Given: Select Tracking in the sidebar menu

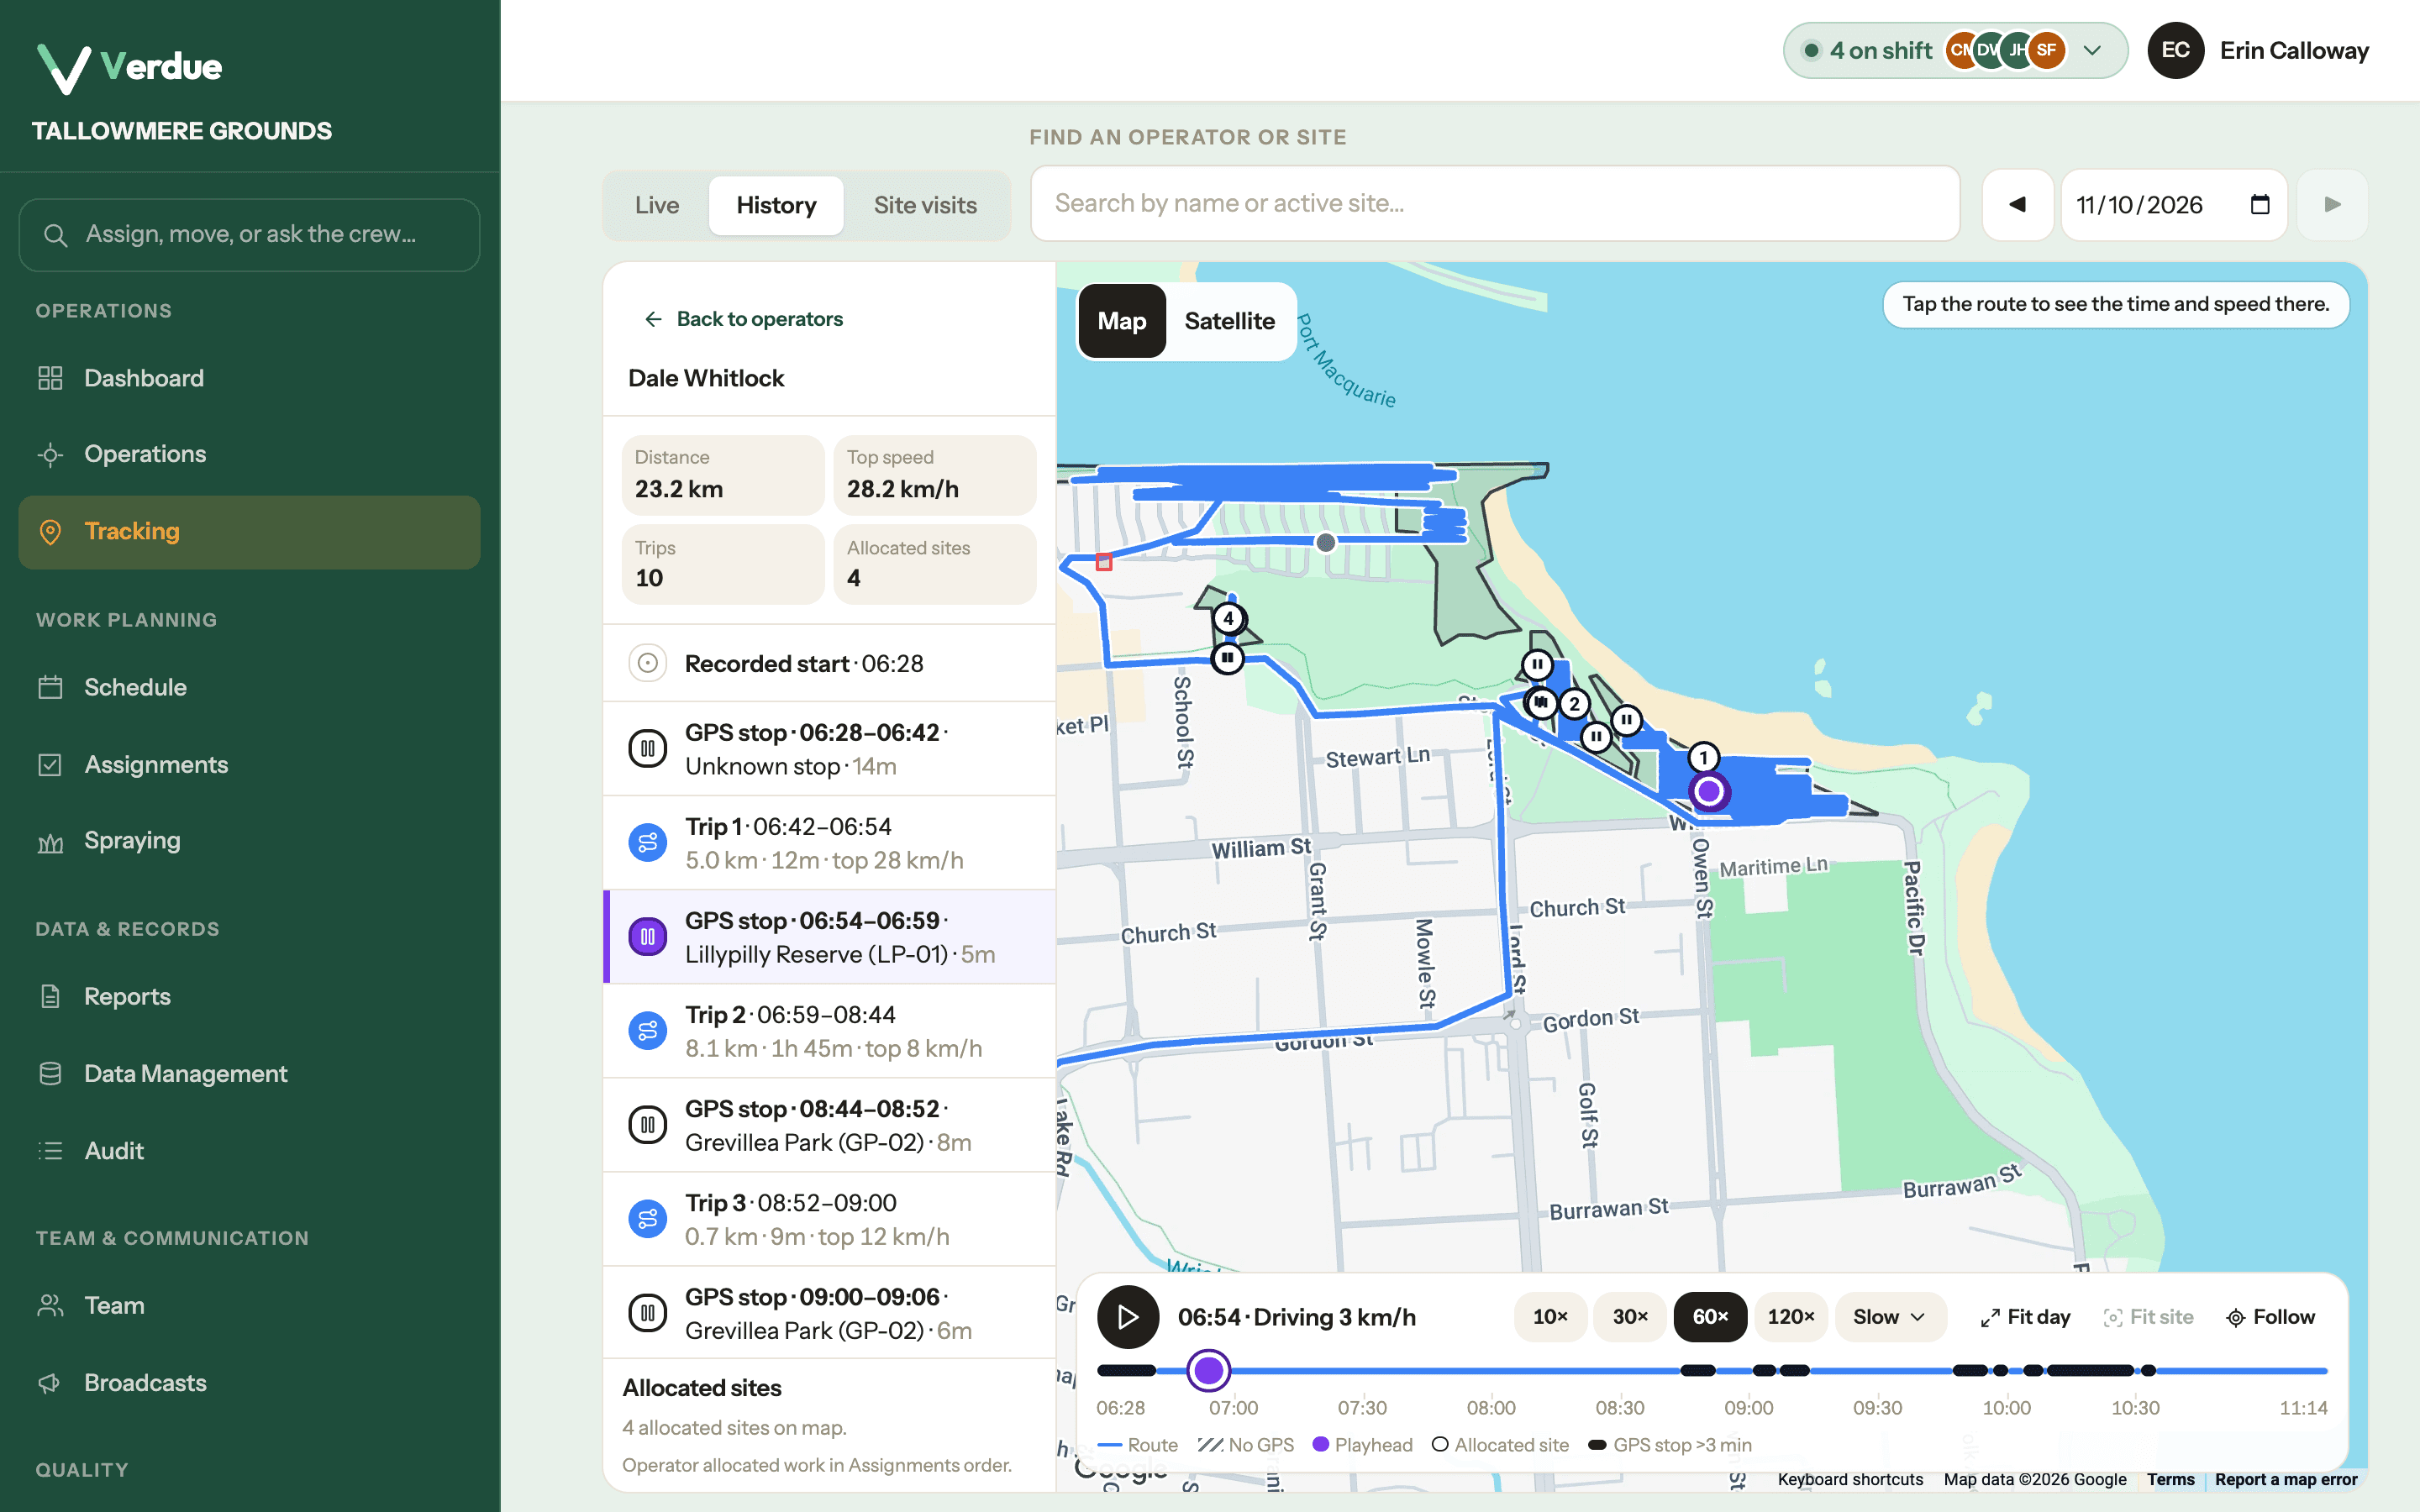Looking at the screenshot, I should click(249, 532).
